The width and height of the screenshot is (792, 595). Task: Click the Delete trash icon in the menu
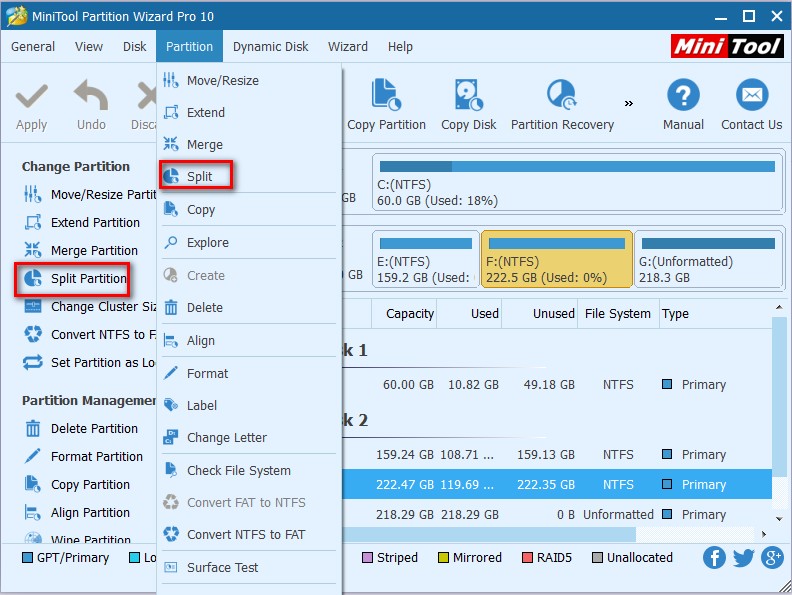pos(171,307)
